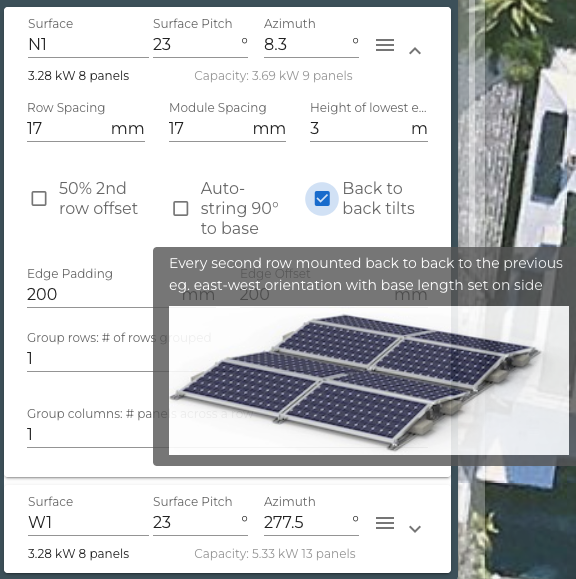Enable 50% 2nd row offset checkbox

coord(39,198)
